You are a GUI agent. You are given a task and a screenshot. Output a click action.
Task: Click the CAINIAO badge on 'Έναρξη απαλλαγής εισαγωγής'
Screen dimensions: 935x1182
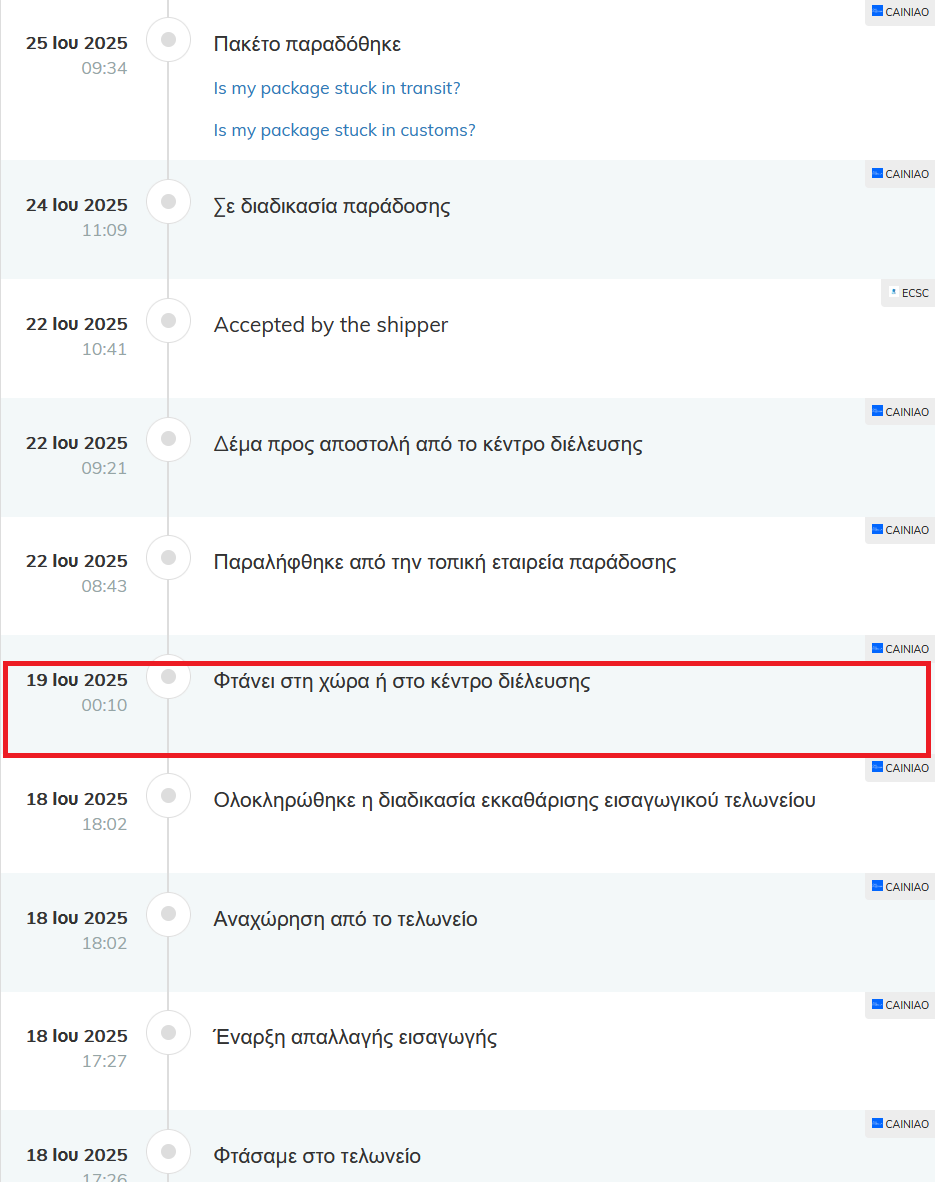point(900,1006)
